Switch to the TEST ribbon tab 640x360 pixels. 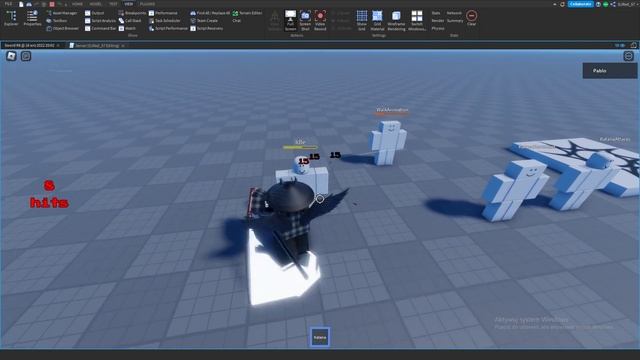[x=113, y=4]
